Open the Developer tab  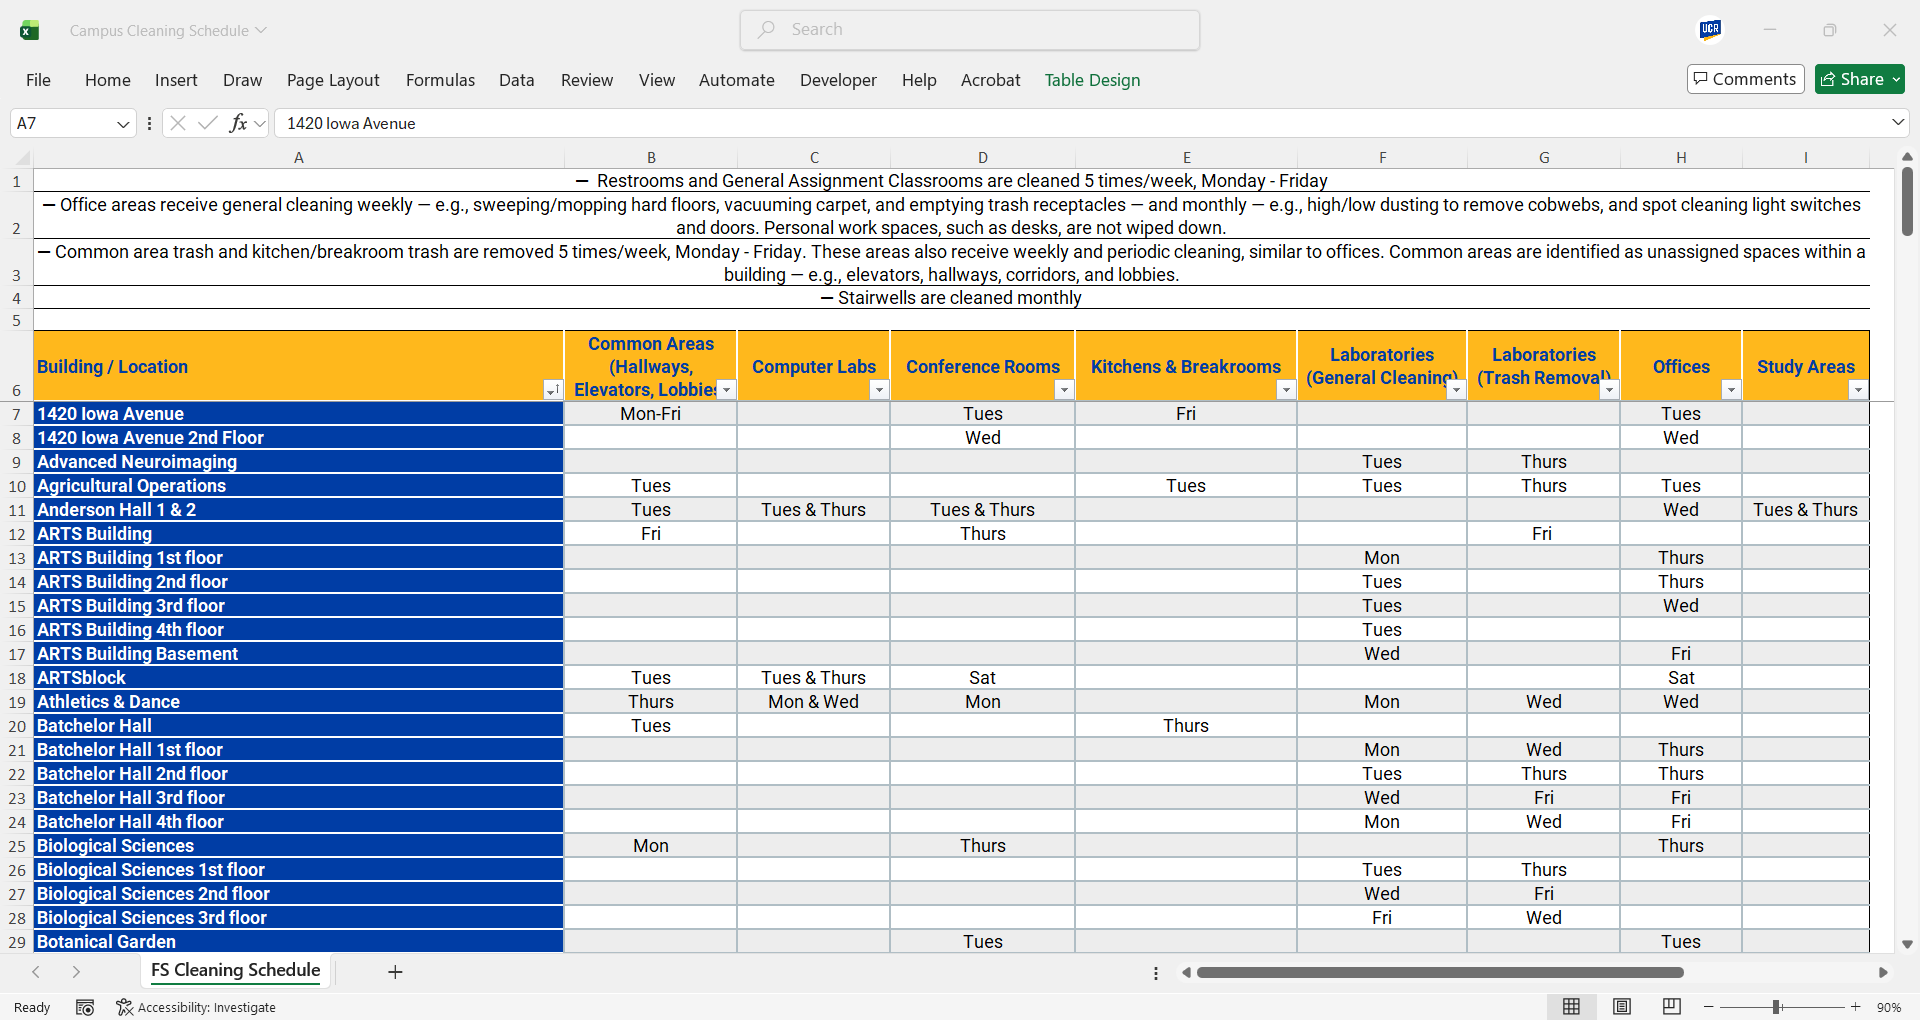click(838, 80)
